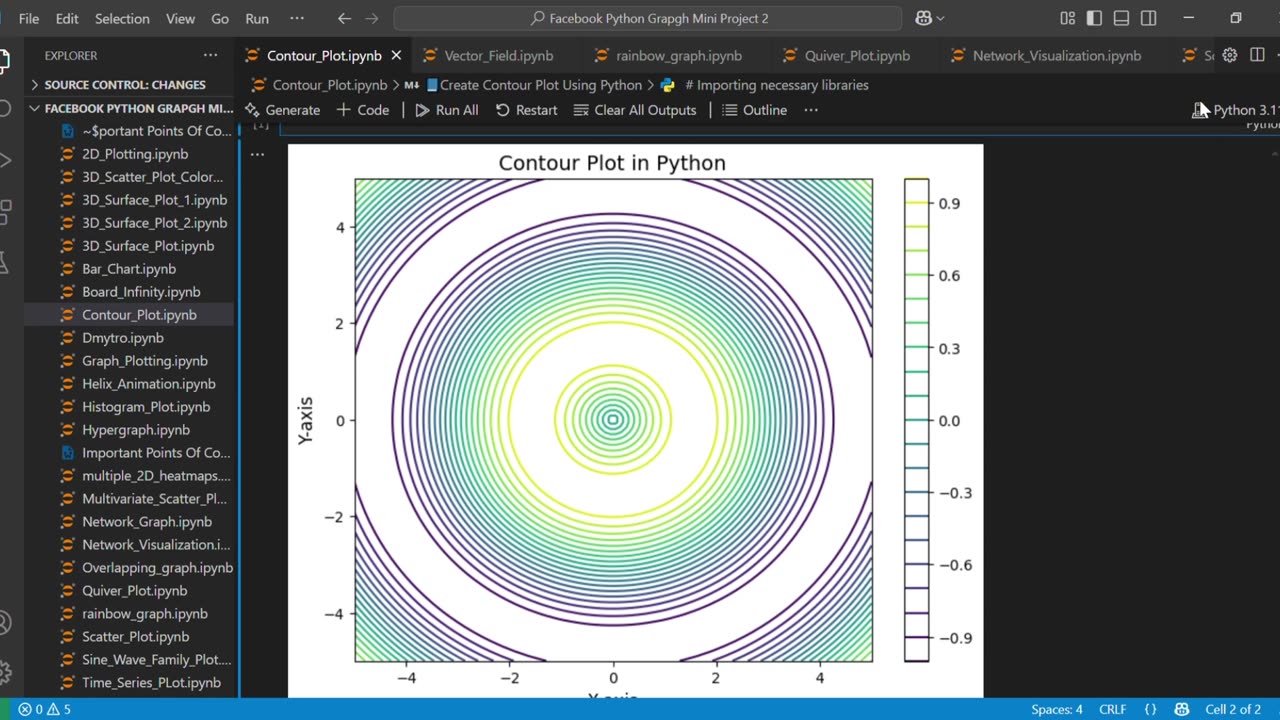
Task: Open Scatter_Plot.ipynb in the Explorer
Action: (135, 637)
